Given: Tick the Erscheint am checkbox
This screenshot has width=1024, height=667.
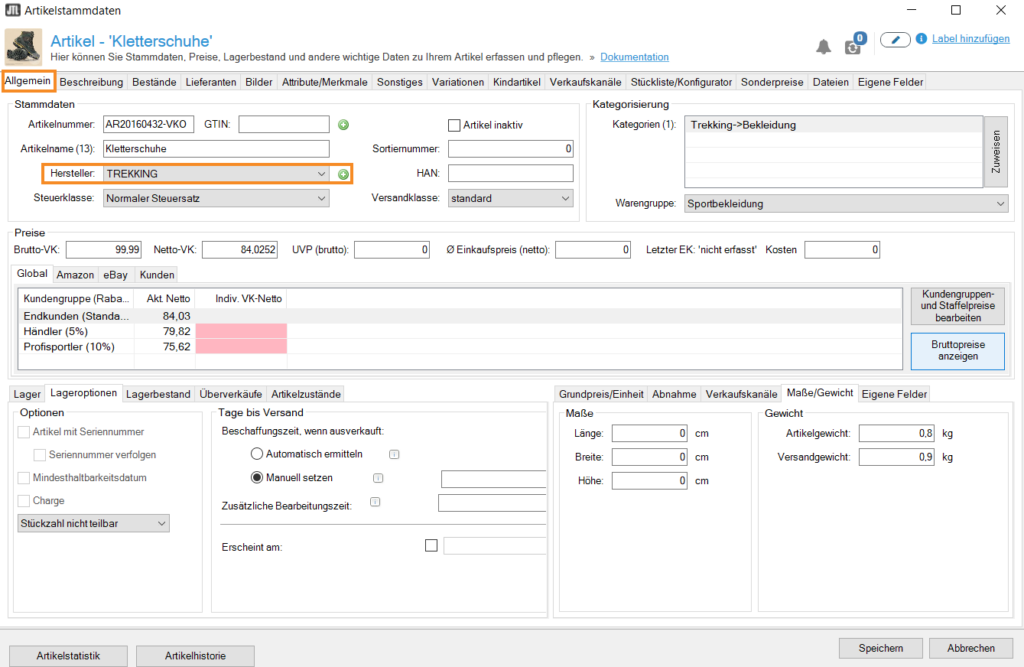Looking at the screenshot, I should click(x=431, y=546).
